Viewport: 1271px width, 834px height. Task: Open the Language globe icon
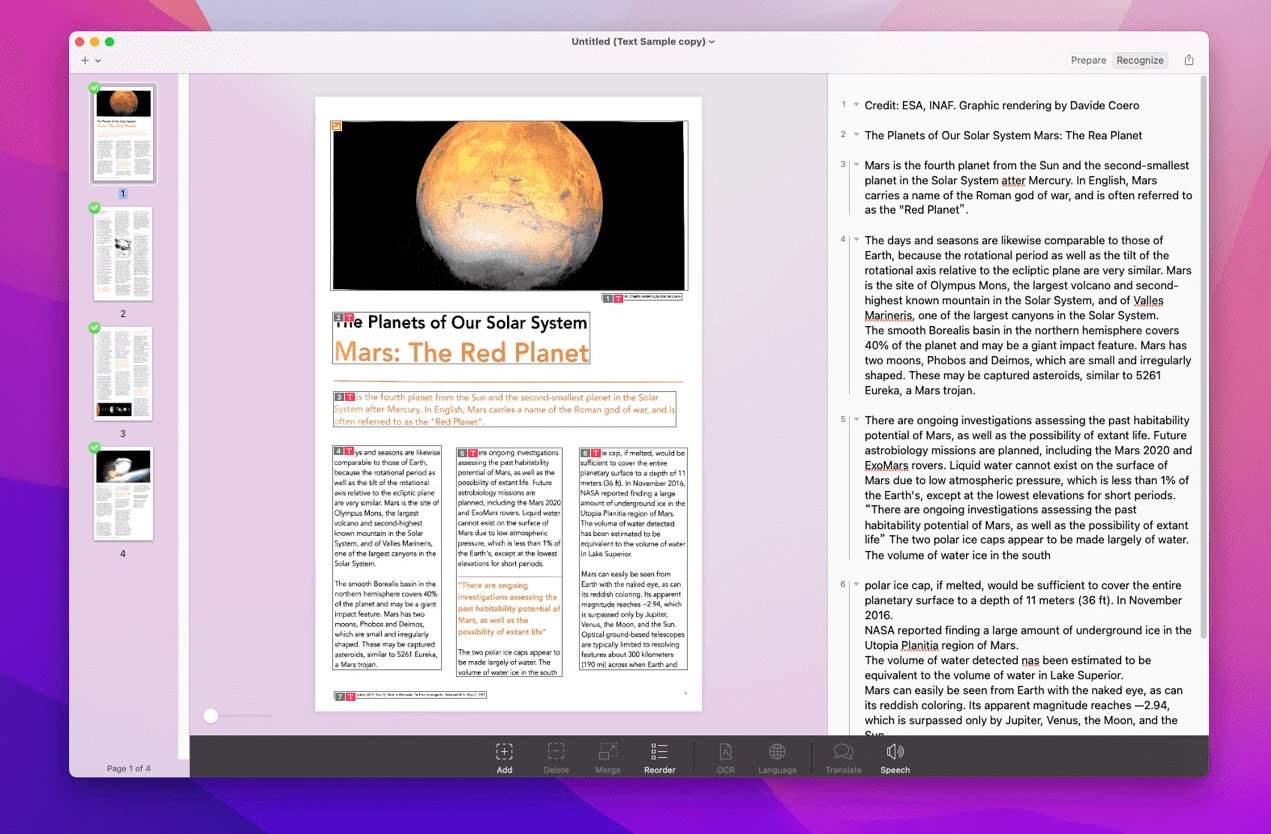pos(777,752)
